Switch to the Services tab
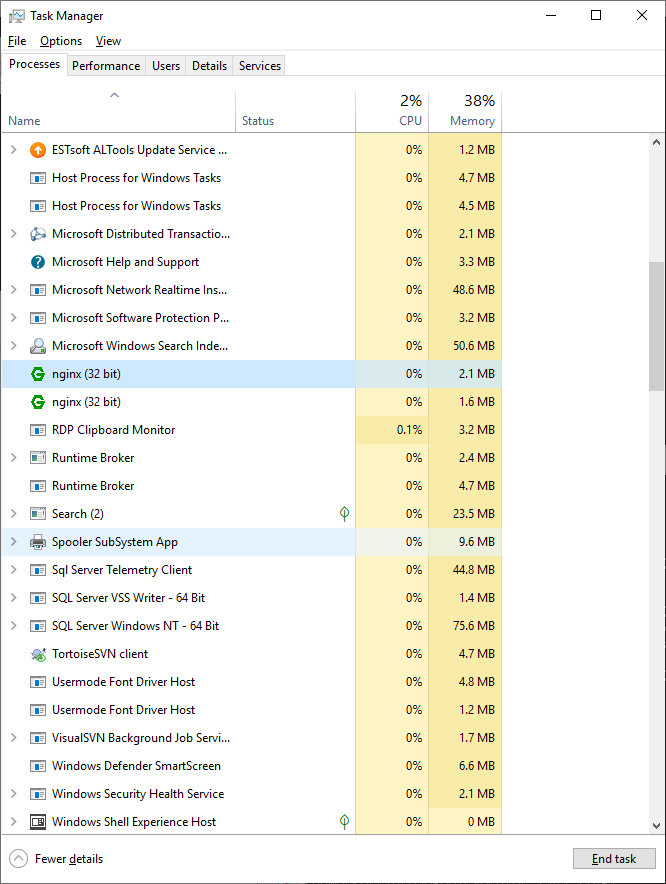This screenshot has width=666, height=884. (x=259, y=66)
